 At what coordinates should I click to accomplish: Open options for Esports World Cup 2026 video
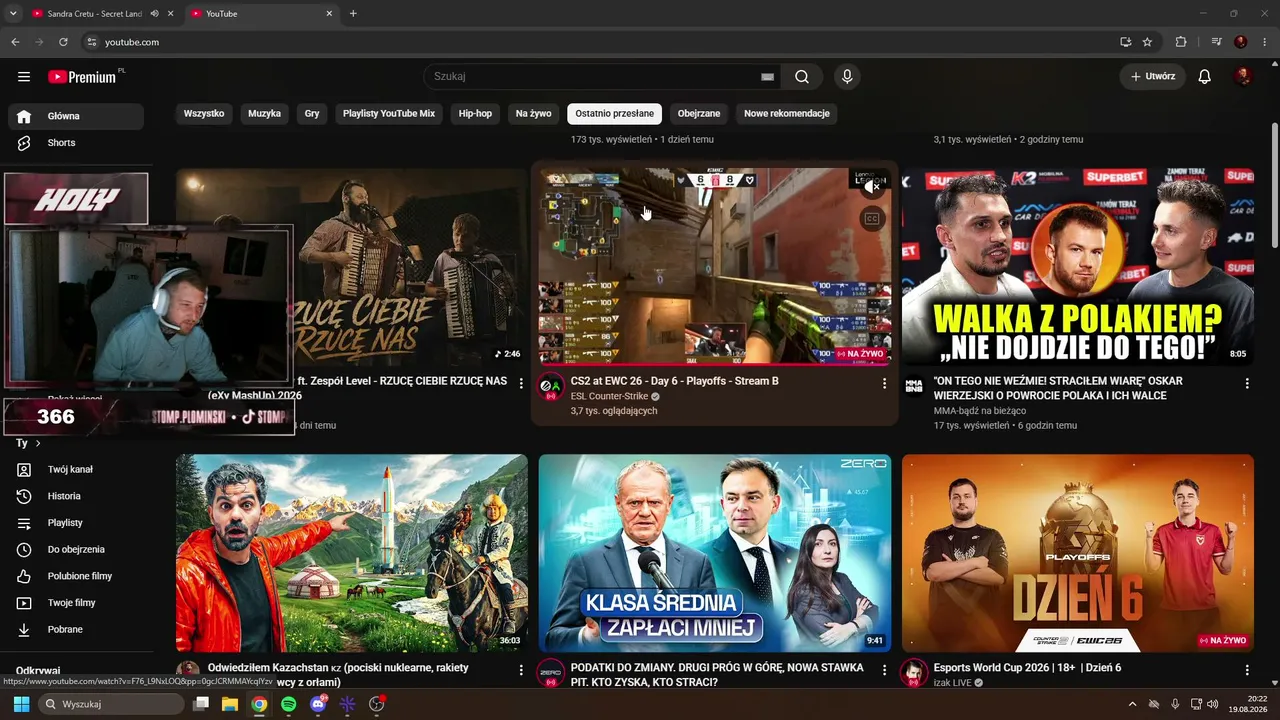click(1247, 670)
